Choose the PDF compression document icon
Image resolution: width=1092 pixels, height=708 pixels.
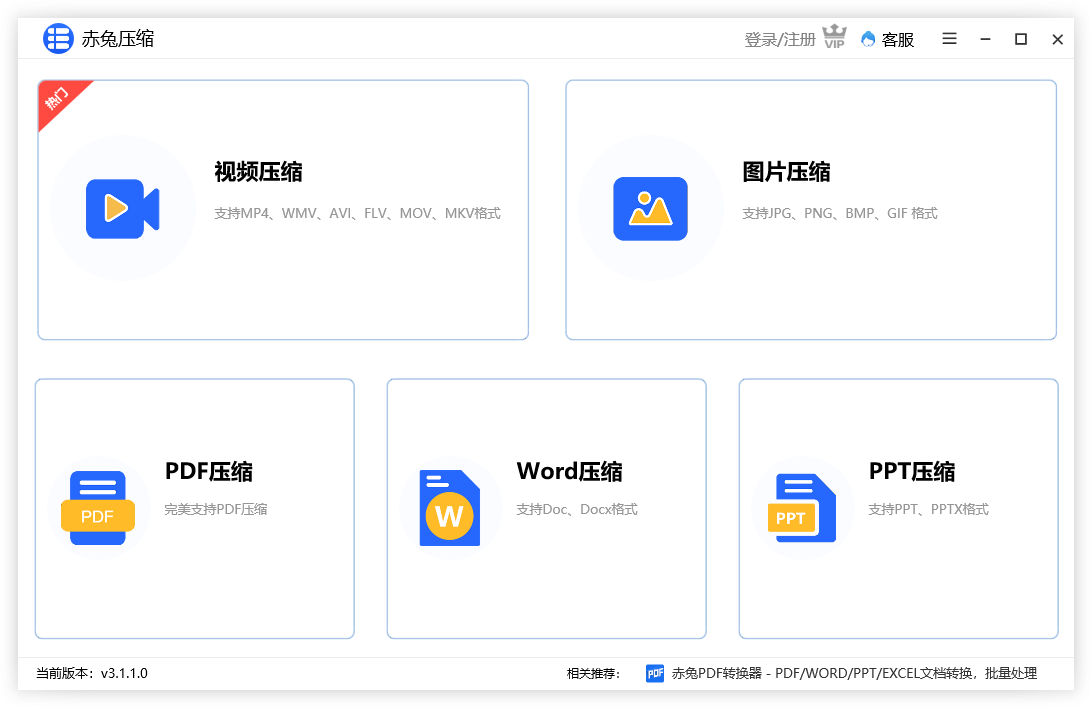(x=98, y=508)
